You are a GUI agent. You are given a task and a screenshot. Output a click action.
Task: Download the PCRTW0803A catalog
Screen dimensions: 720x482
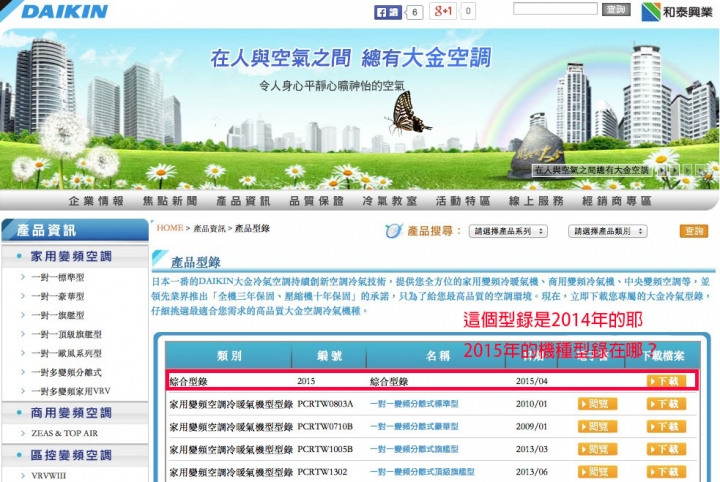(x=666, y=404)
